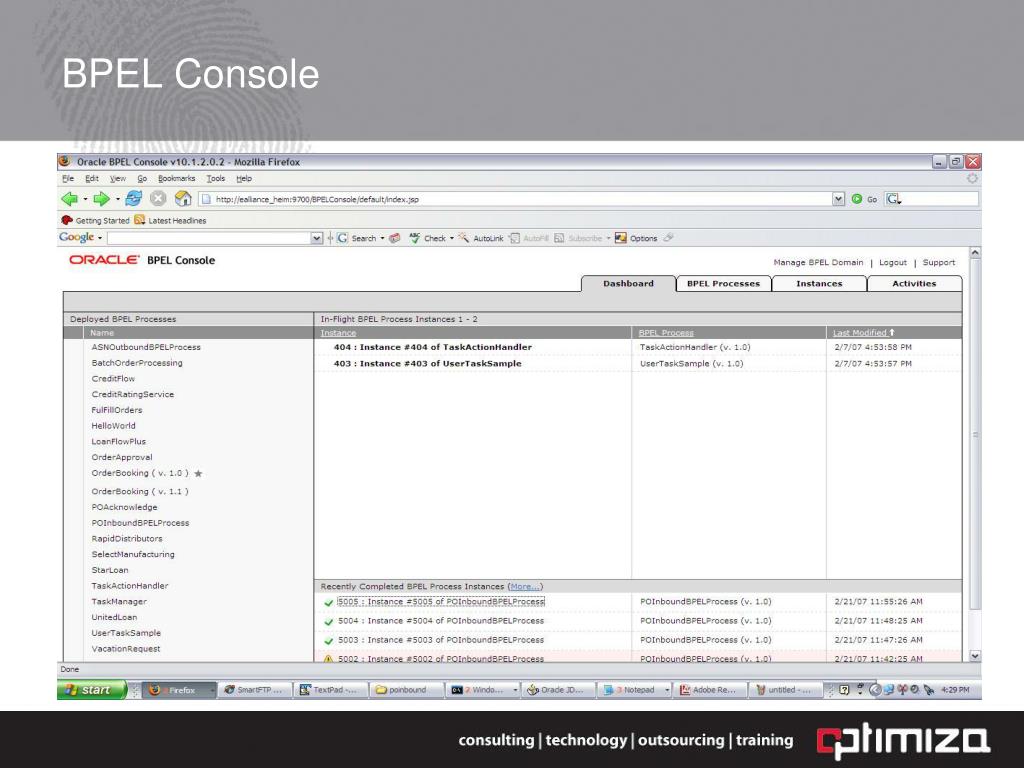Open the Latest Headlines feed bookmark
This screenshot has height=768, width=1024.
point(170,221)
